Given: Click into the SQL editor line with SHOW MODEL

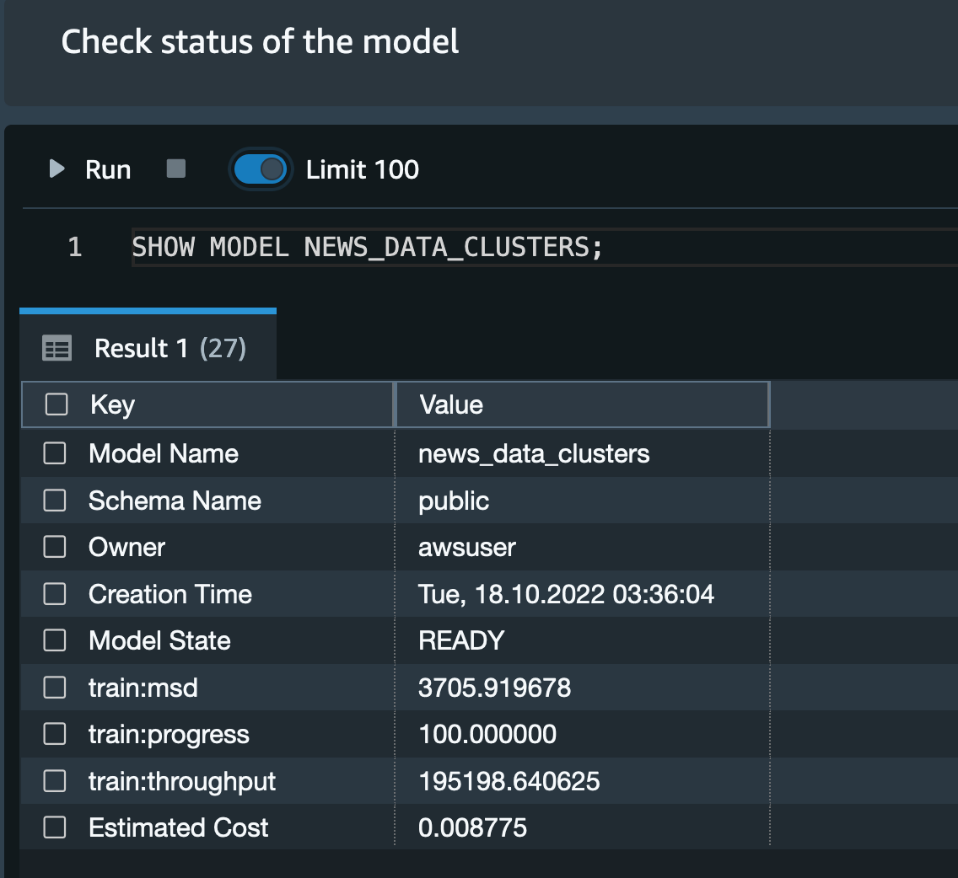Looking at the screenshot, I should point(544,247).
